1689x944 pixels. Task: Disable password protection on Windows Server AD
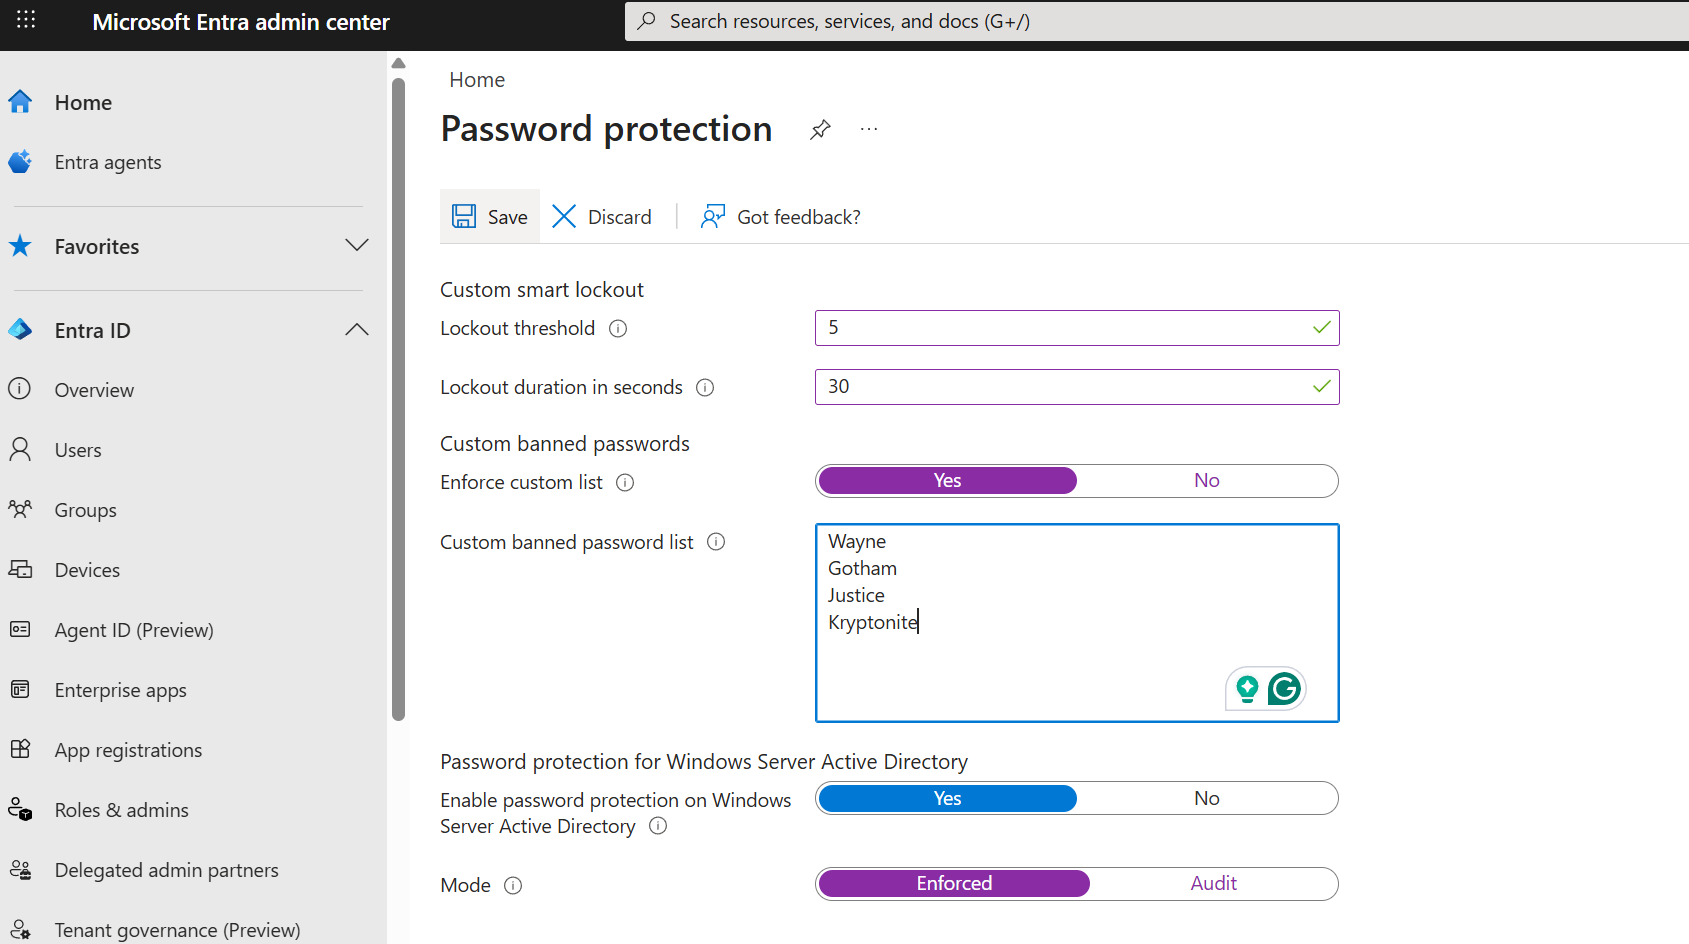tap(1206, 799)
